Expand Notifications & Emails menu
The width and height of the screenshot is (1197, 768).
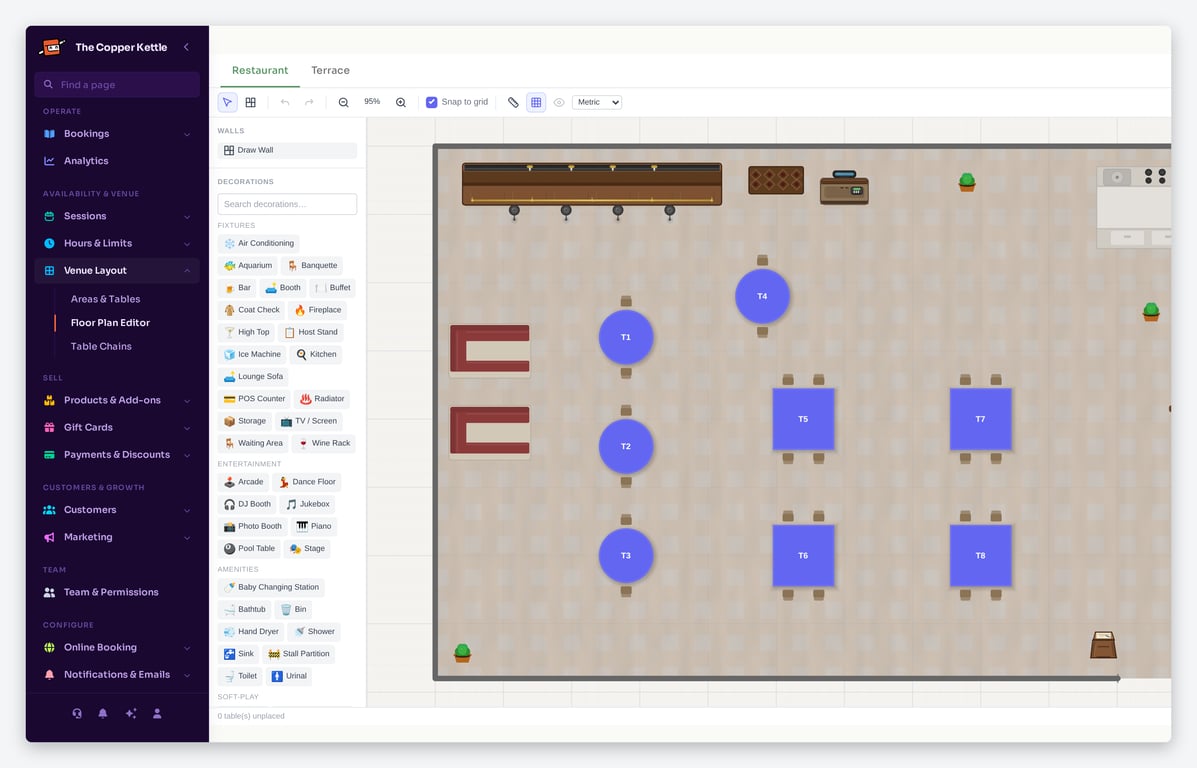tap(117, 675)
